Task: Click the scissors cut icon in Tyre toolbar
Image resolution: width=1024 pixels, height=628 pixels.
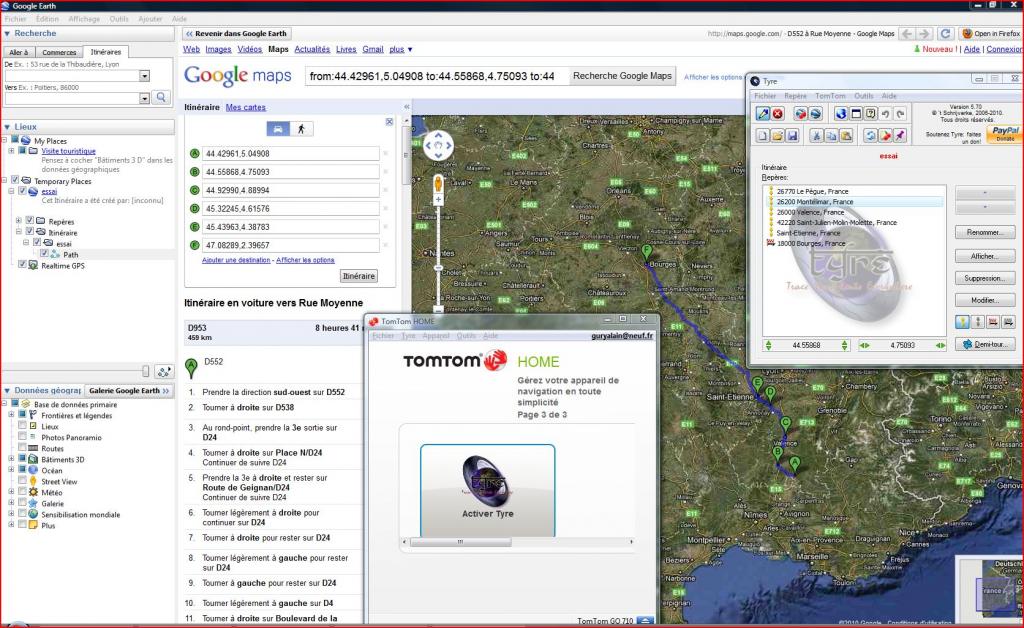Action: click(x=816, y=135)
